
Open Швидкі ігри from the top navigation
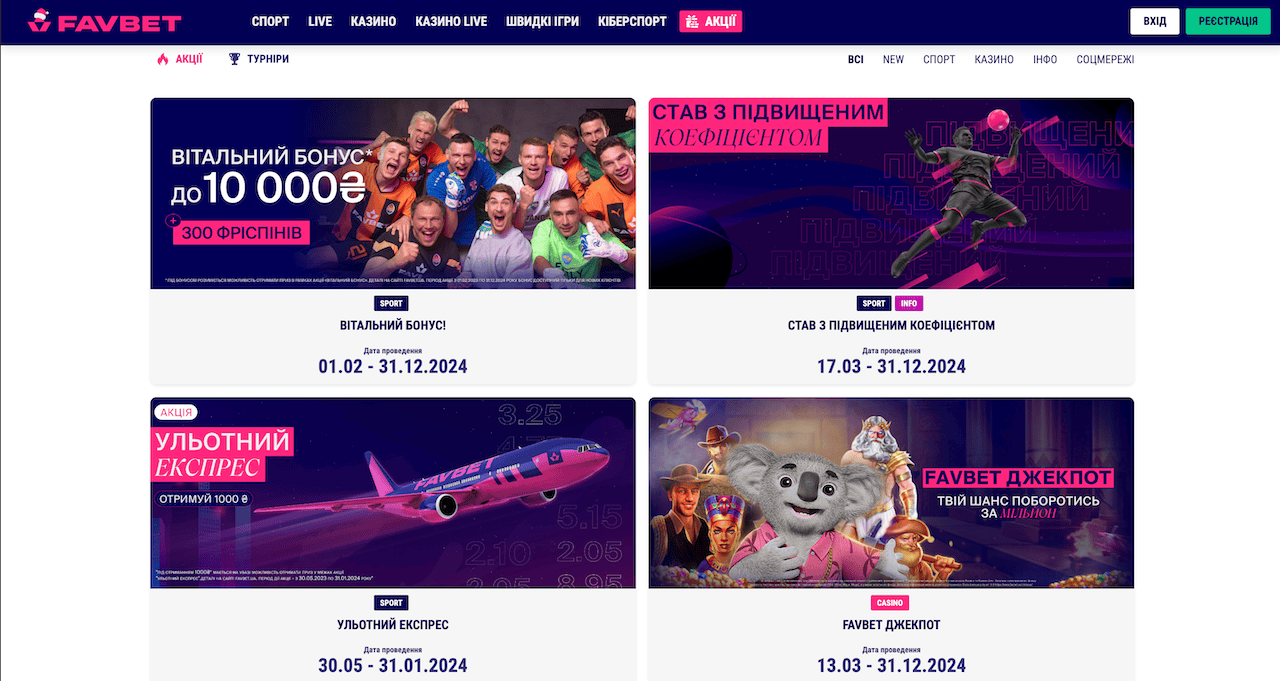543,21
